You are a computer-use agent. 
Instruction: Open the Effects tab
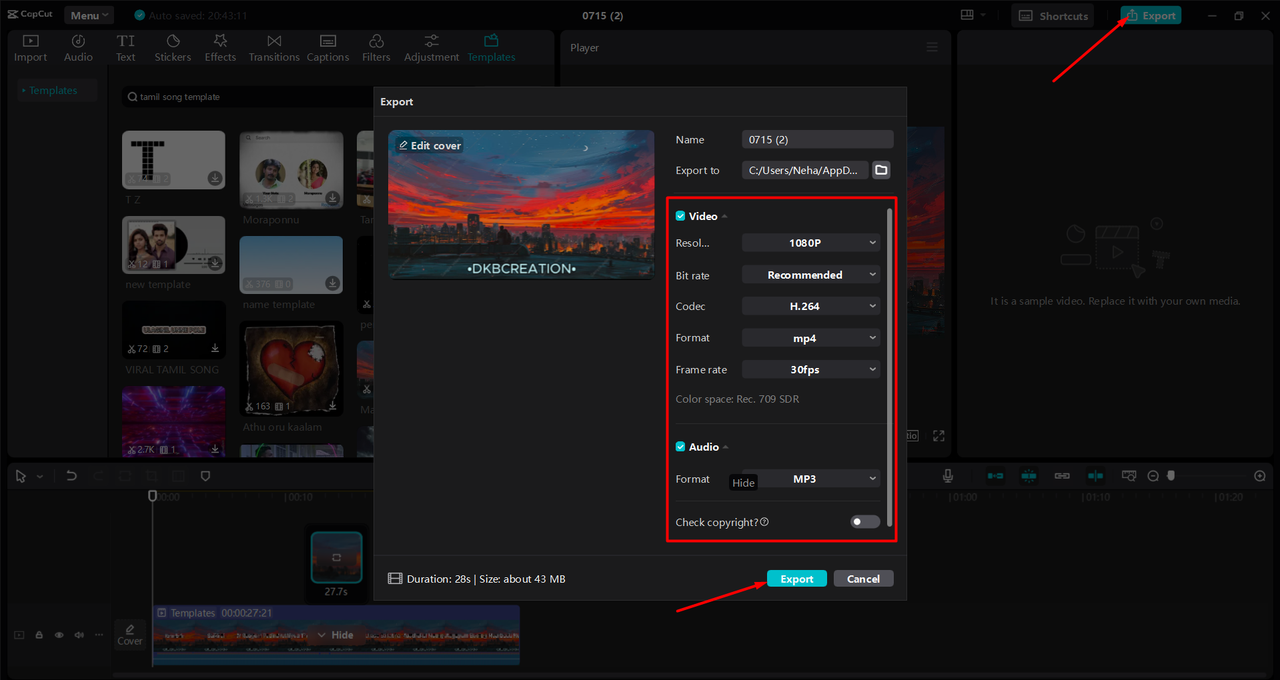220,48
